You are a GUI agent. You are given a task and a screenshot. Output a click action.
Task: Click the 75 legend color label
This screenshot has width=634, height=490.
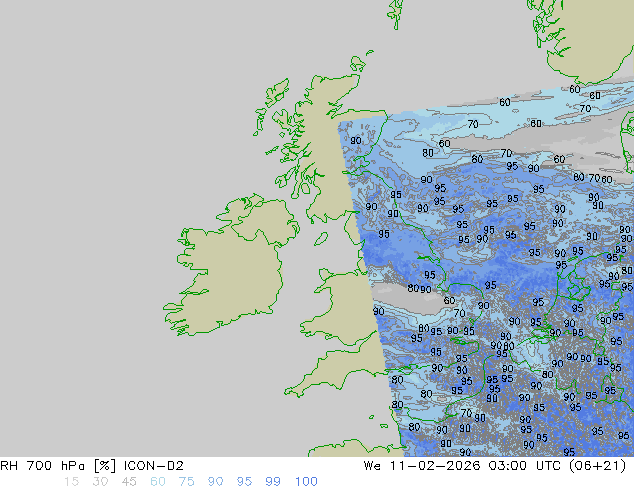[187, 482]
